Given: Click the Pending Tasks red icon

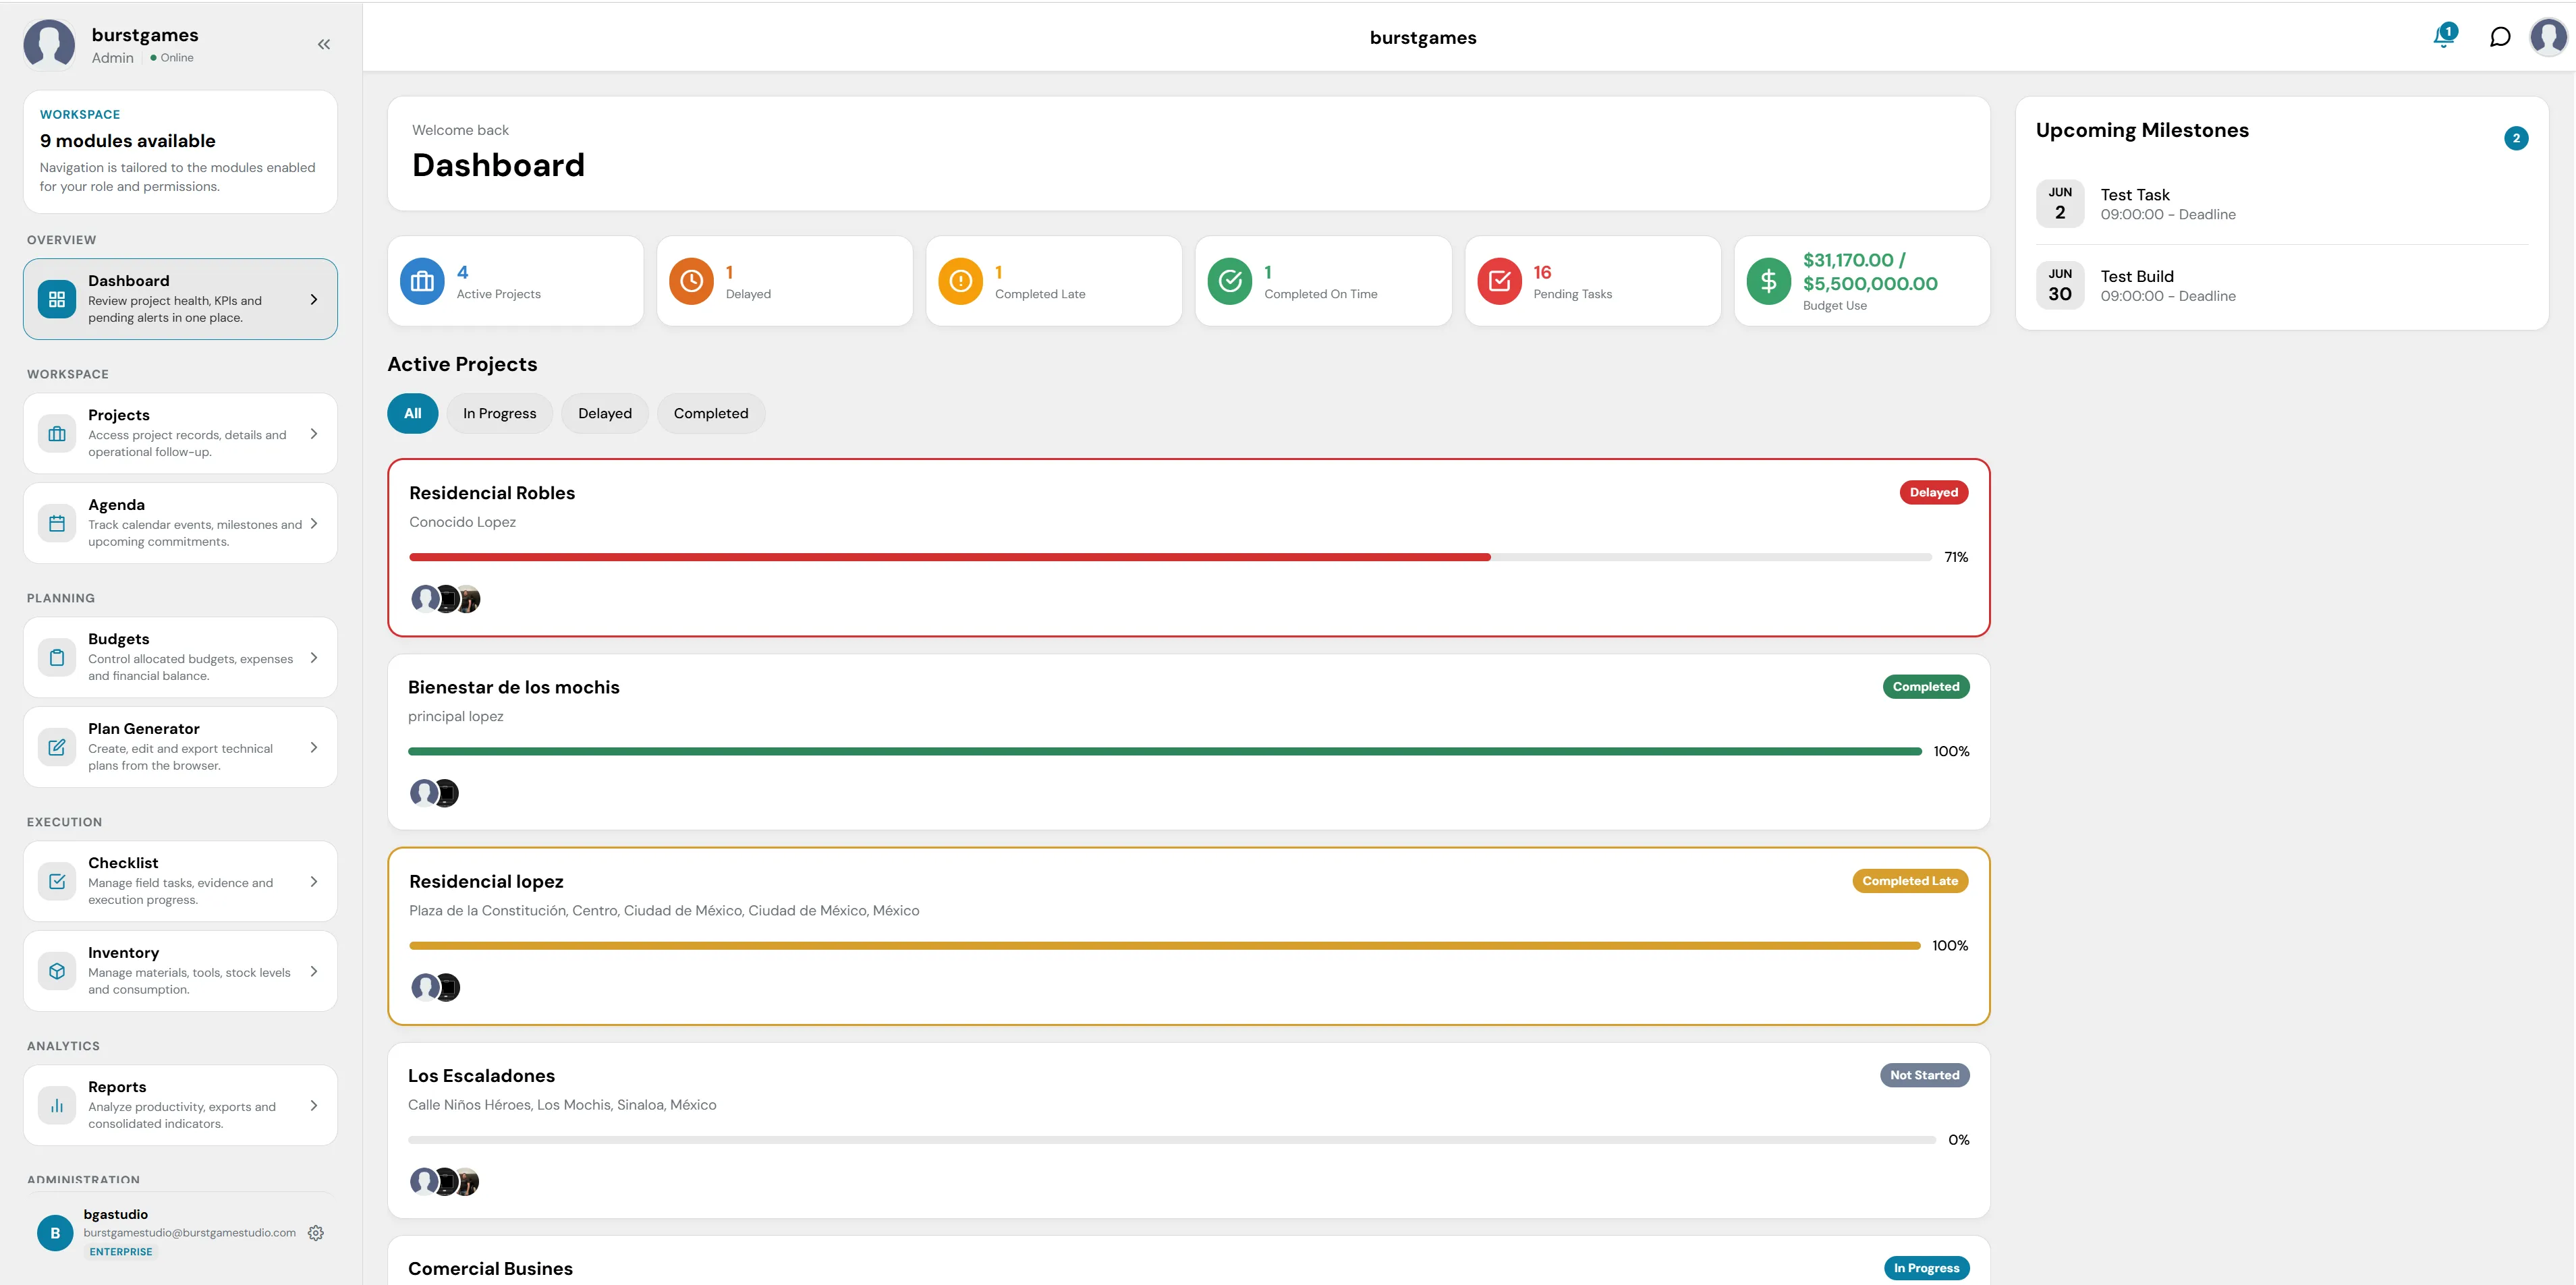Looking at the screenshot, I should [1499, 281].
